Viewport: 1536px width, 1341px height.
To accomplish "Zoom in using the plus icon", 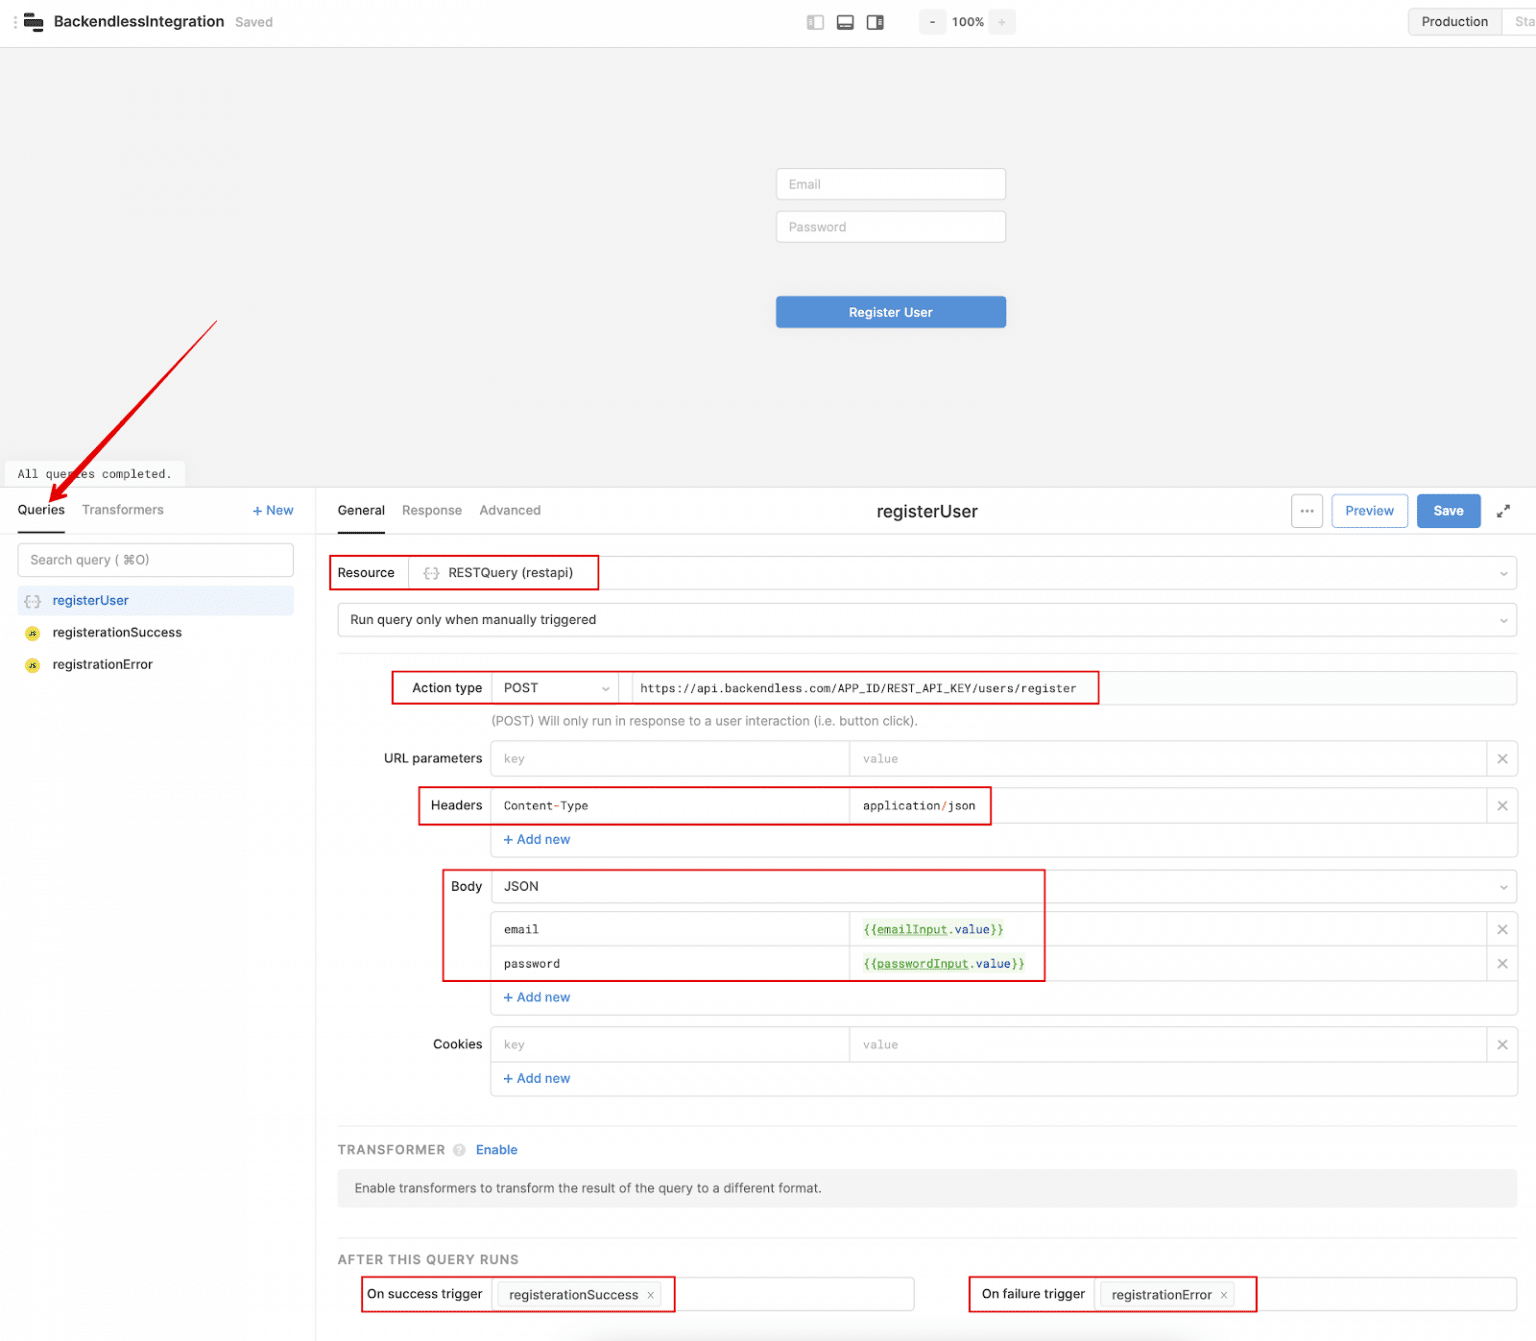I will point(1002,21).
